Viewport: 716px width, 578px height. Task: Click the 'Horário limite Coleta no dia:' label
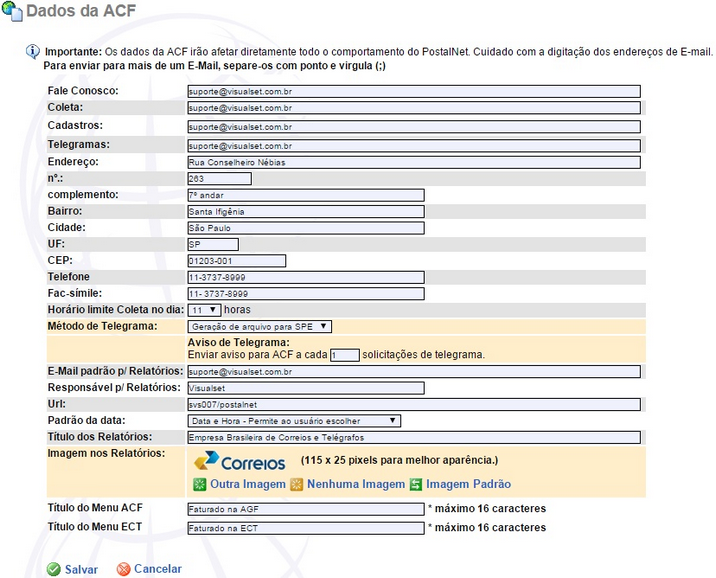click(116, 310)
